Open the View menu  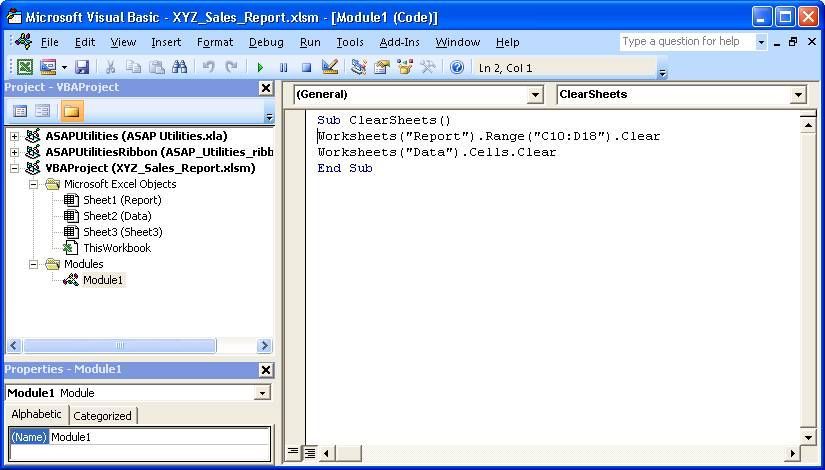pos(123,42)
